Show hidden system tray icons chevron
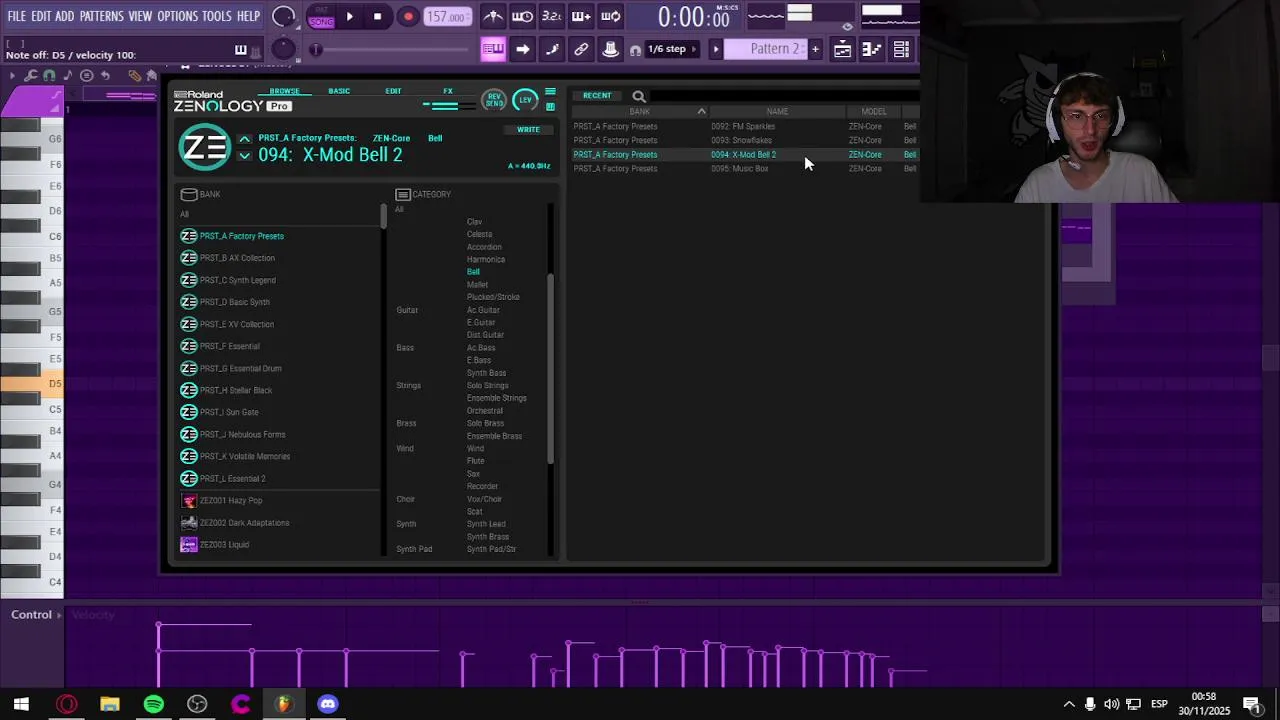 pyautogui.click(x=1068, y=704)
